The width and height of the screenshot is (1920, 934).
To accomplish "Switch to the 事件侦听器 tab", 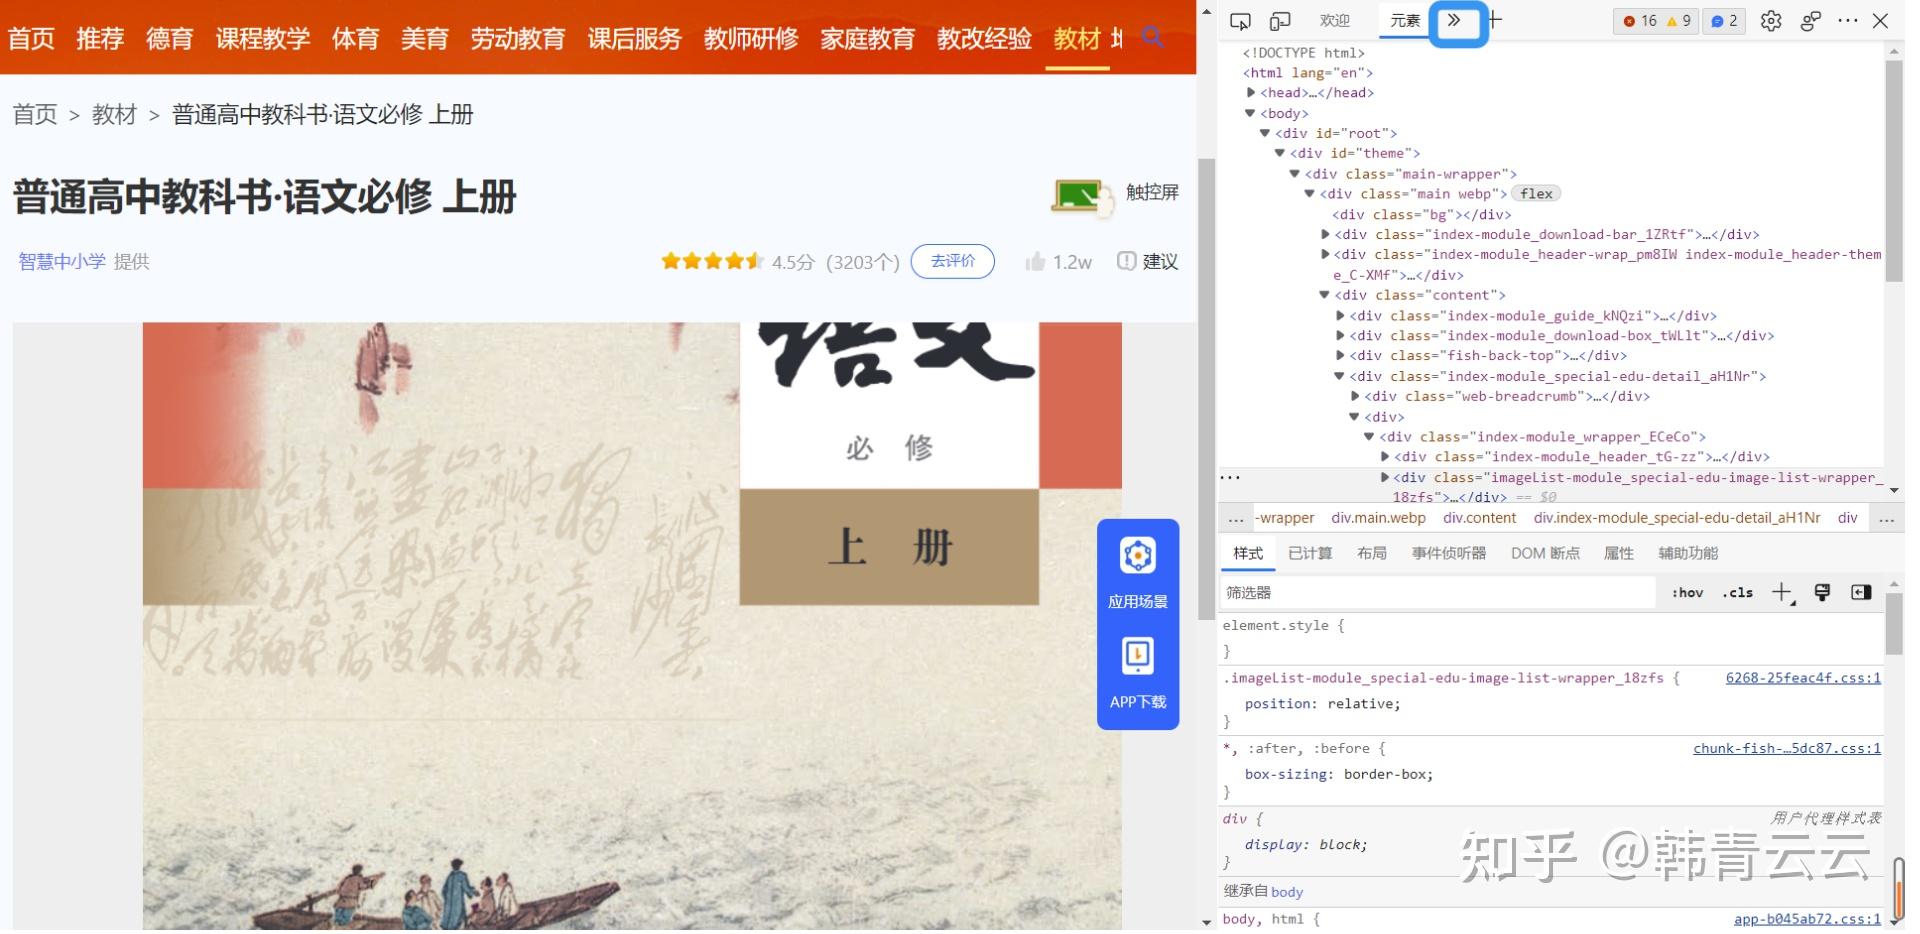I will (x=1449, y=554).
